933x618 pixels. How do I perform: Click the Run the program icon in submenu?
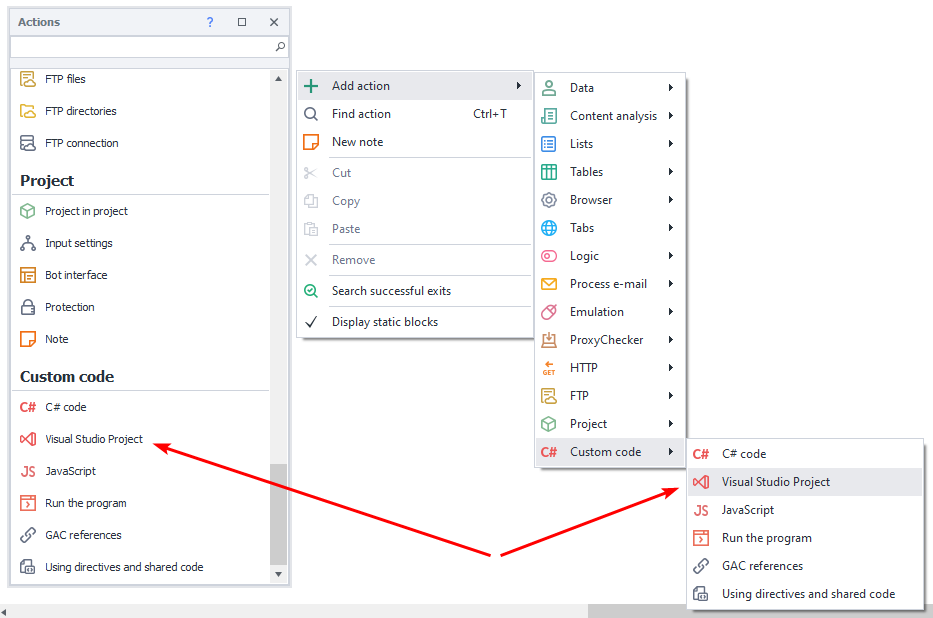point(701,538)
